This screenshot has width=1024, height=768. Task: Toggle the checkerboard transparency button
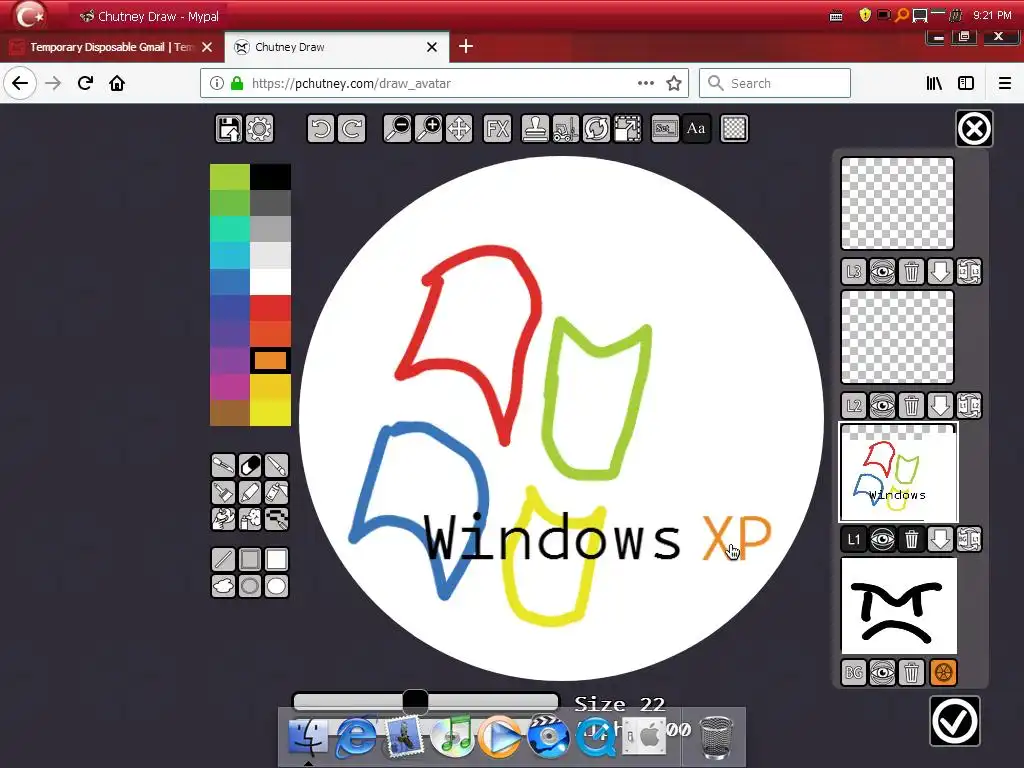(x=734, y=129)
